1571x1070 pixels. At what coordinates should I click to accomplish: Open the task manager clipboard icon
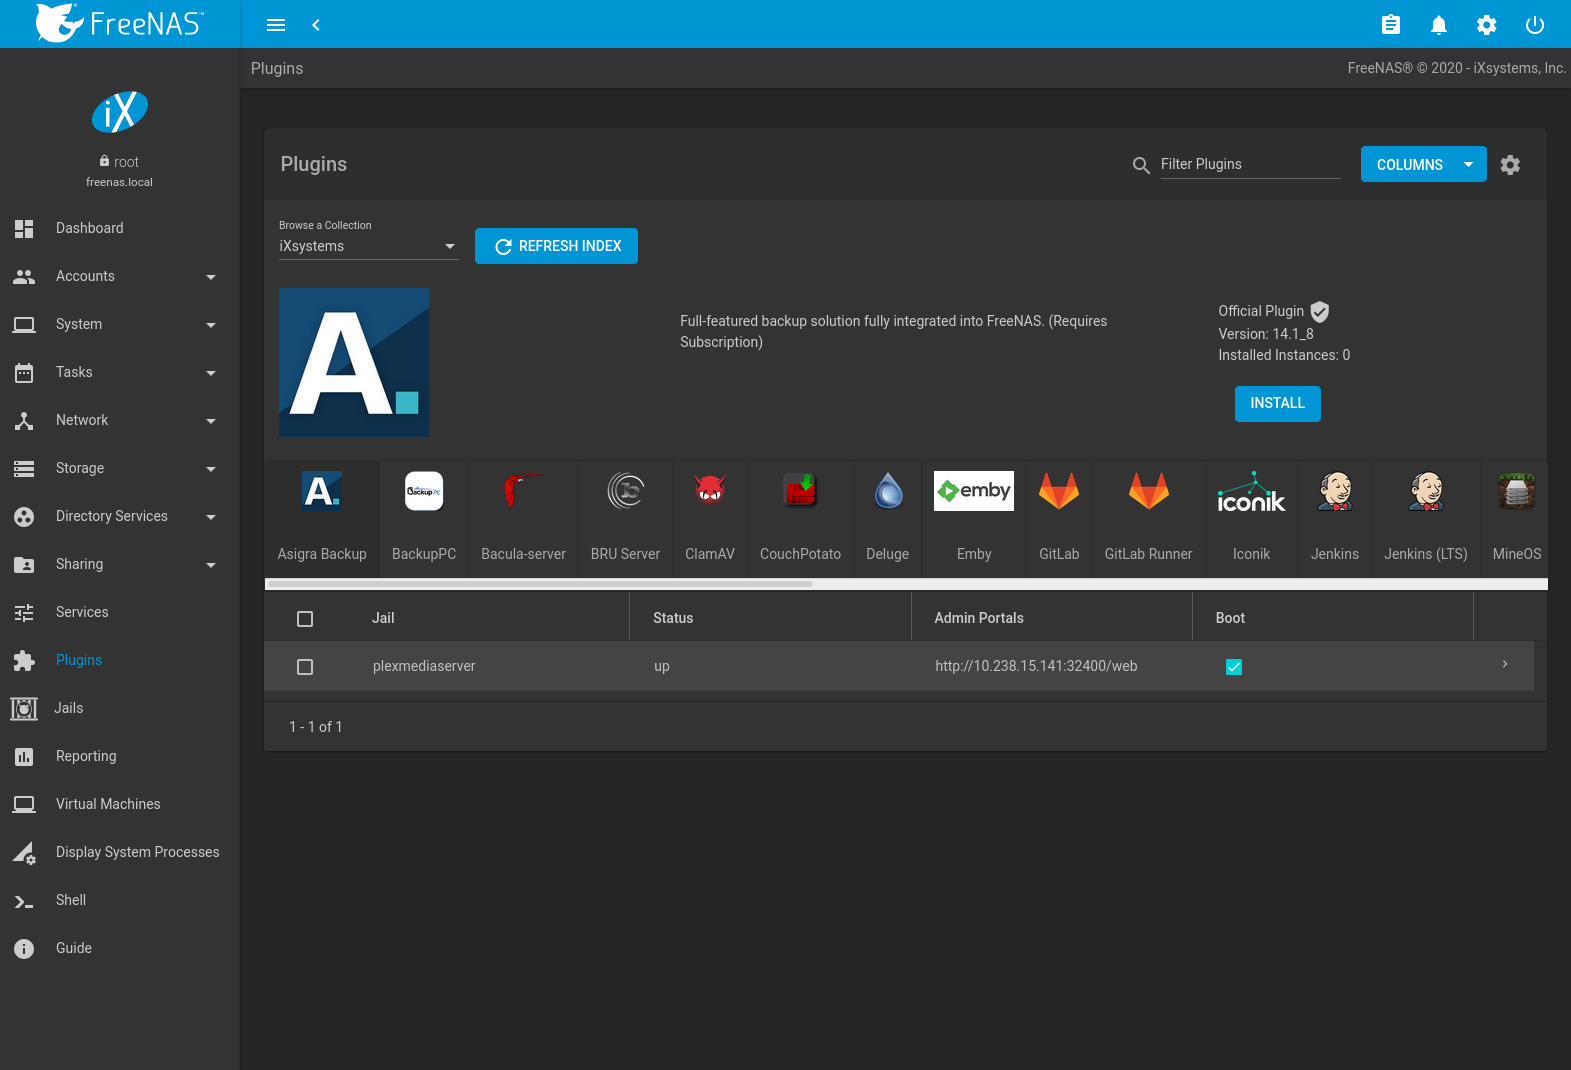(1390, 25)
